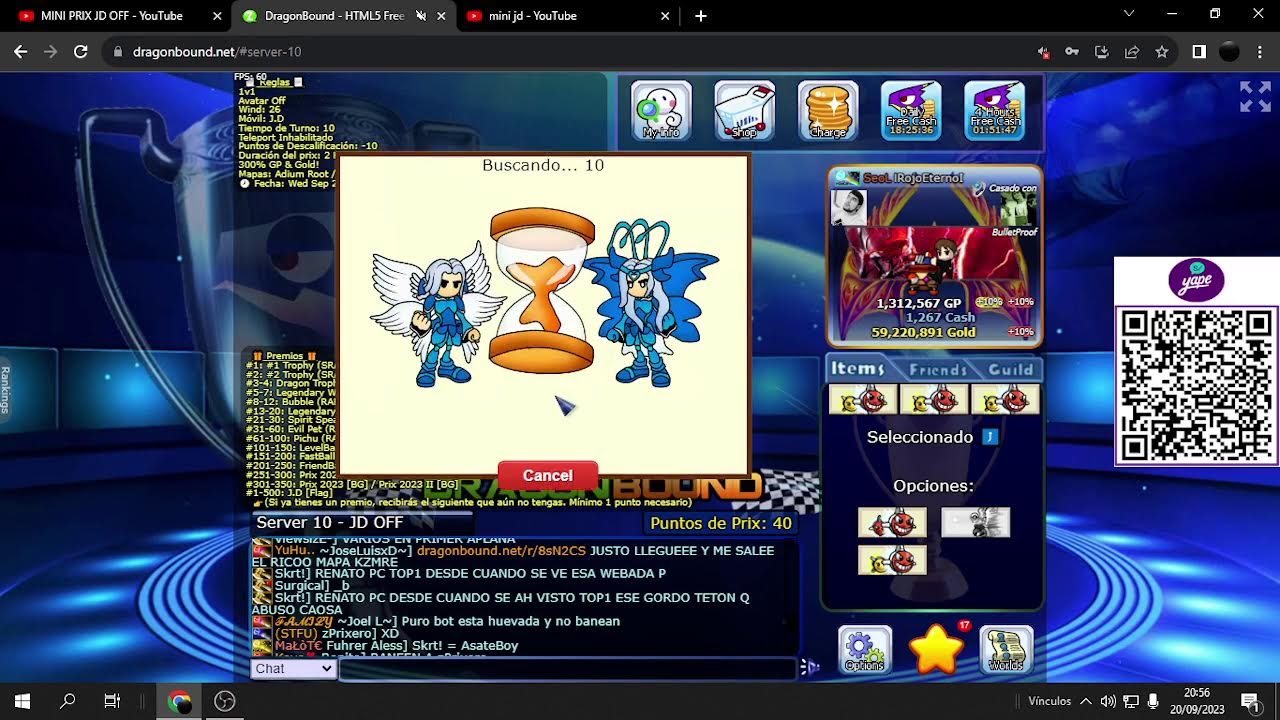This screenshot has height=720, width=1280.
Task: Click the Server 10 - JD OFF label
Action: (330, 523)
